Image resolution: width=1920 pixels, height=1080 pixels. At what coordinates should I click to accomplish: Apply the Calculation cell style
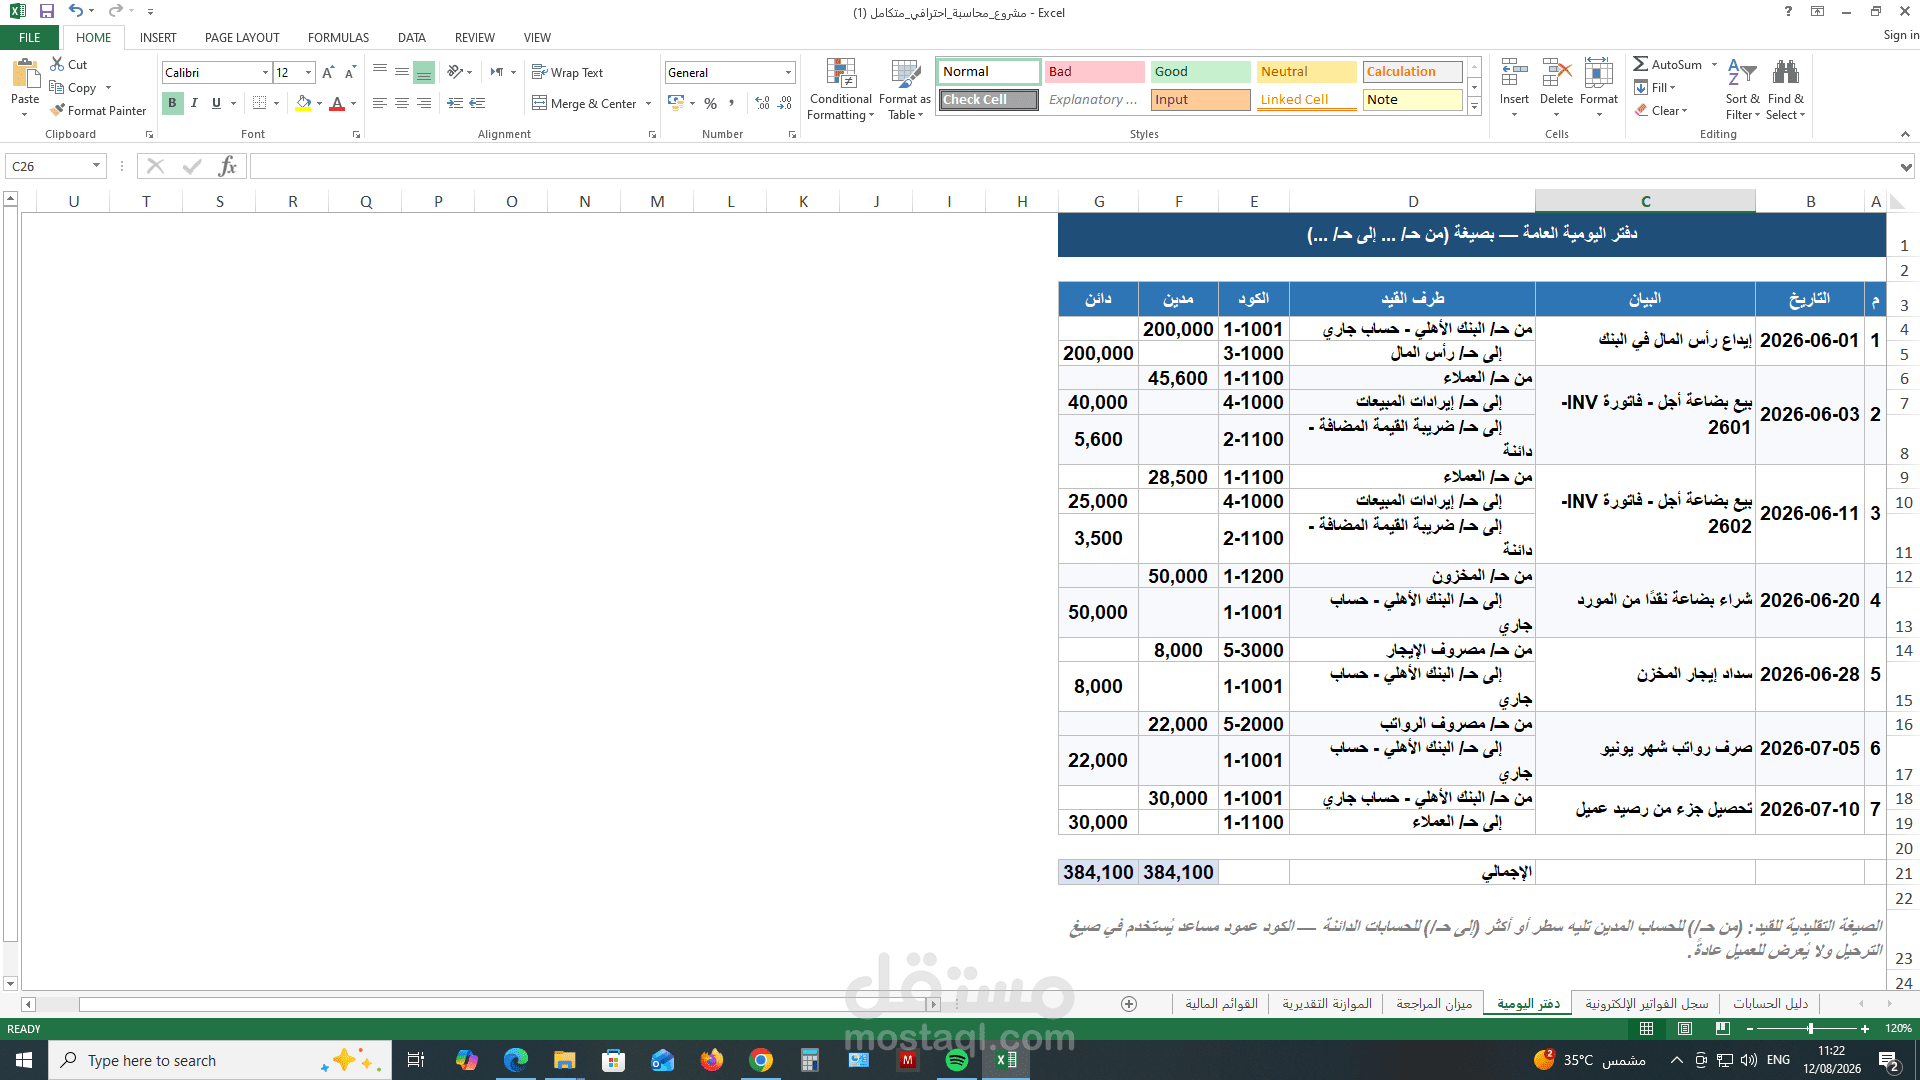point(1412,71)
